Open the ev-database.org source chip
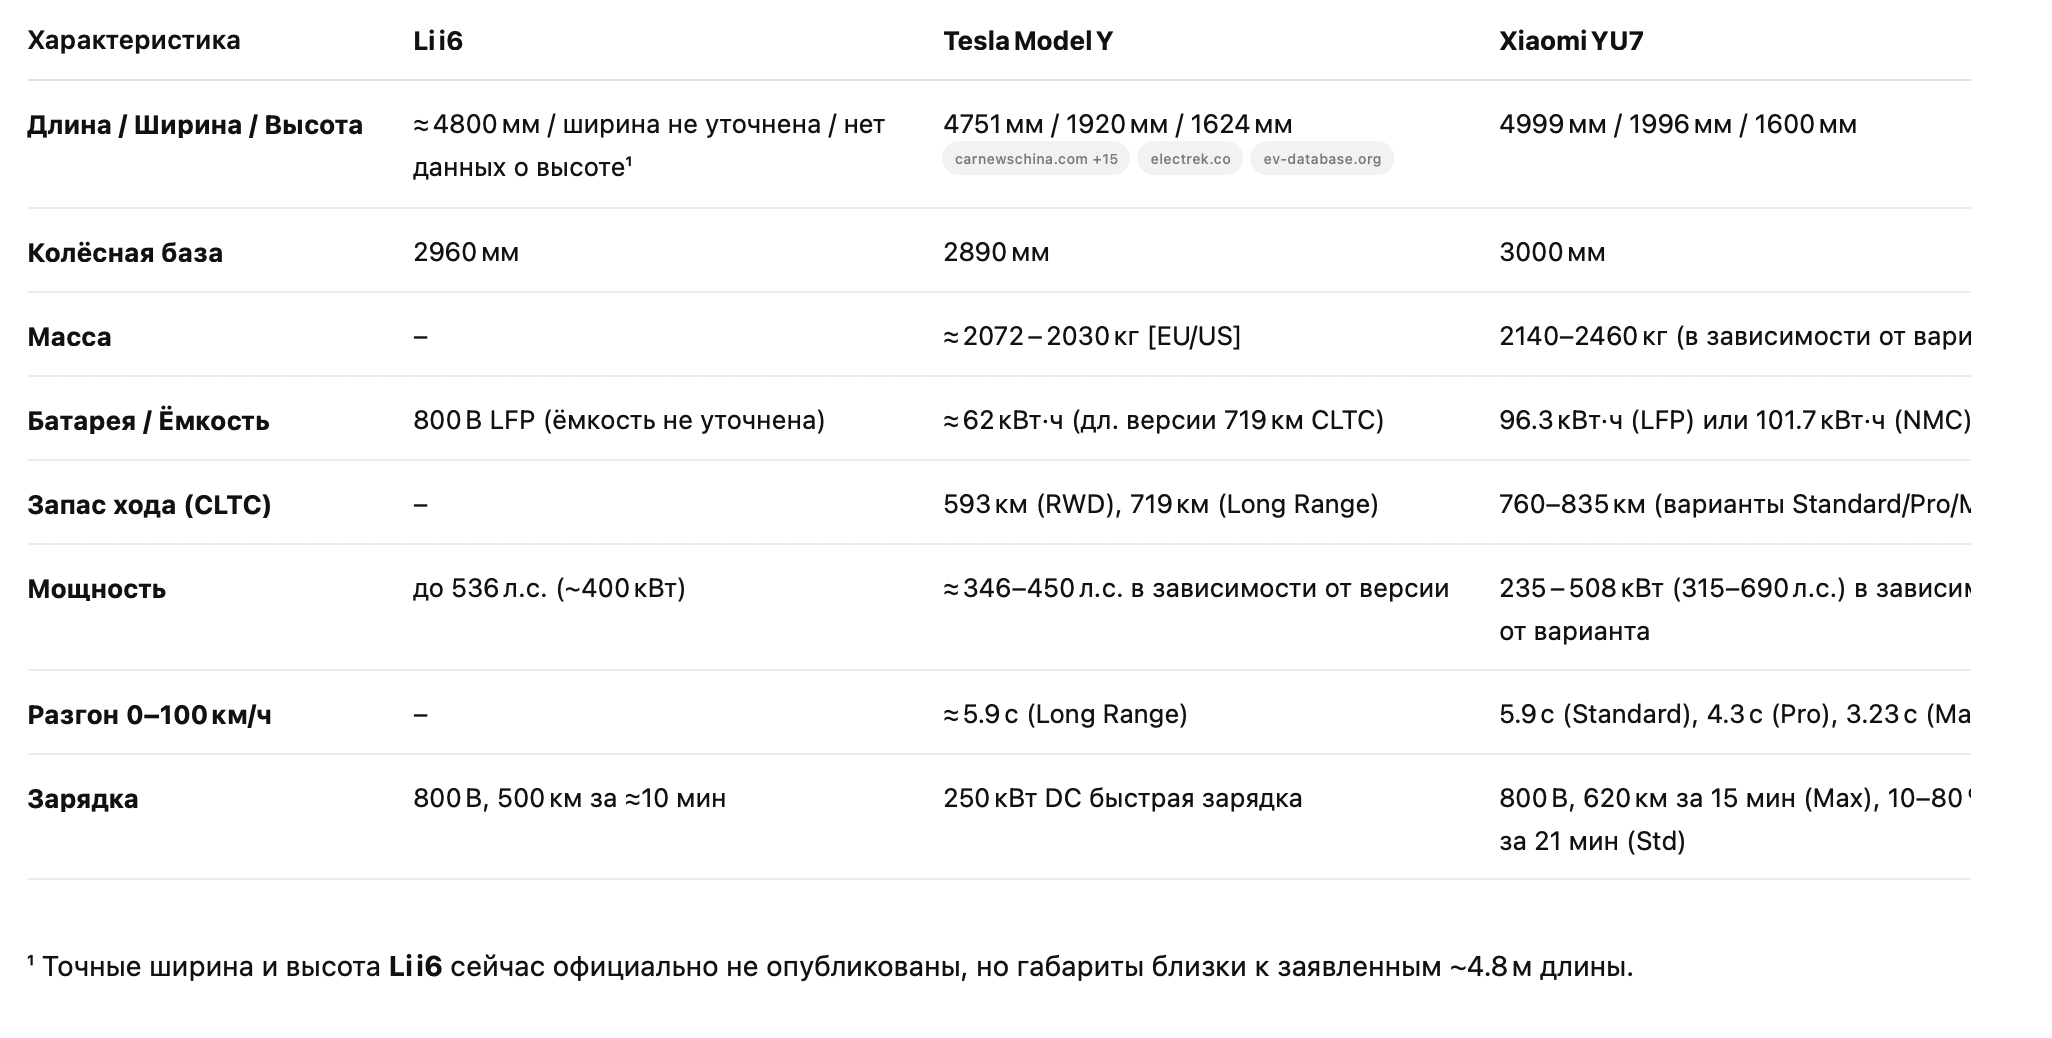The image size is (2052, 1038). (1321, 159)
